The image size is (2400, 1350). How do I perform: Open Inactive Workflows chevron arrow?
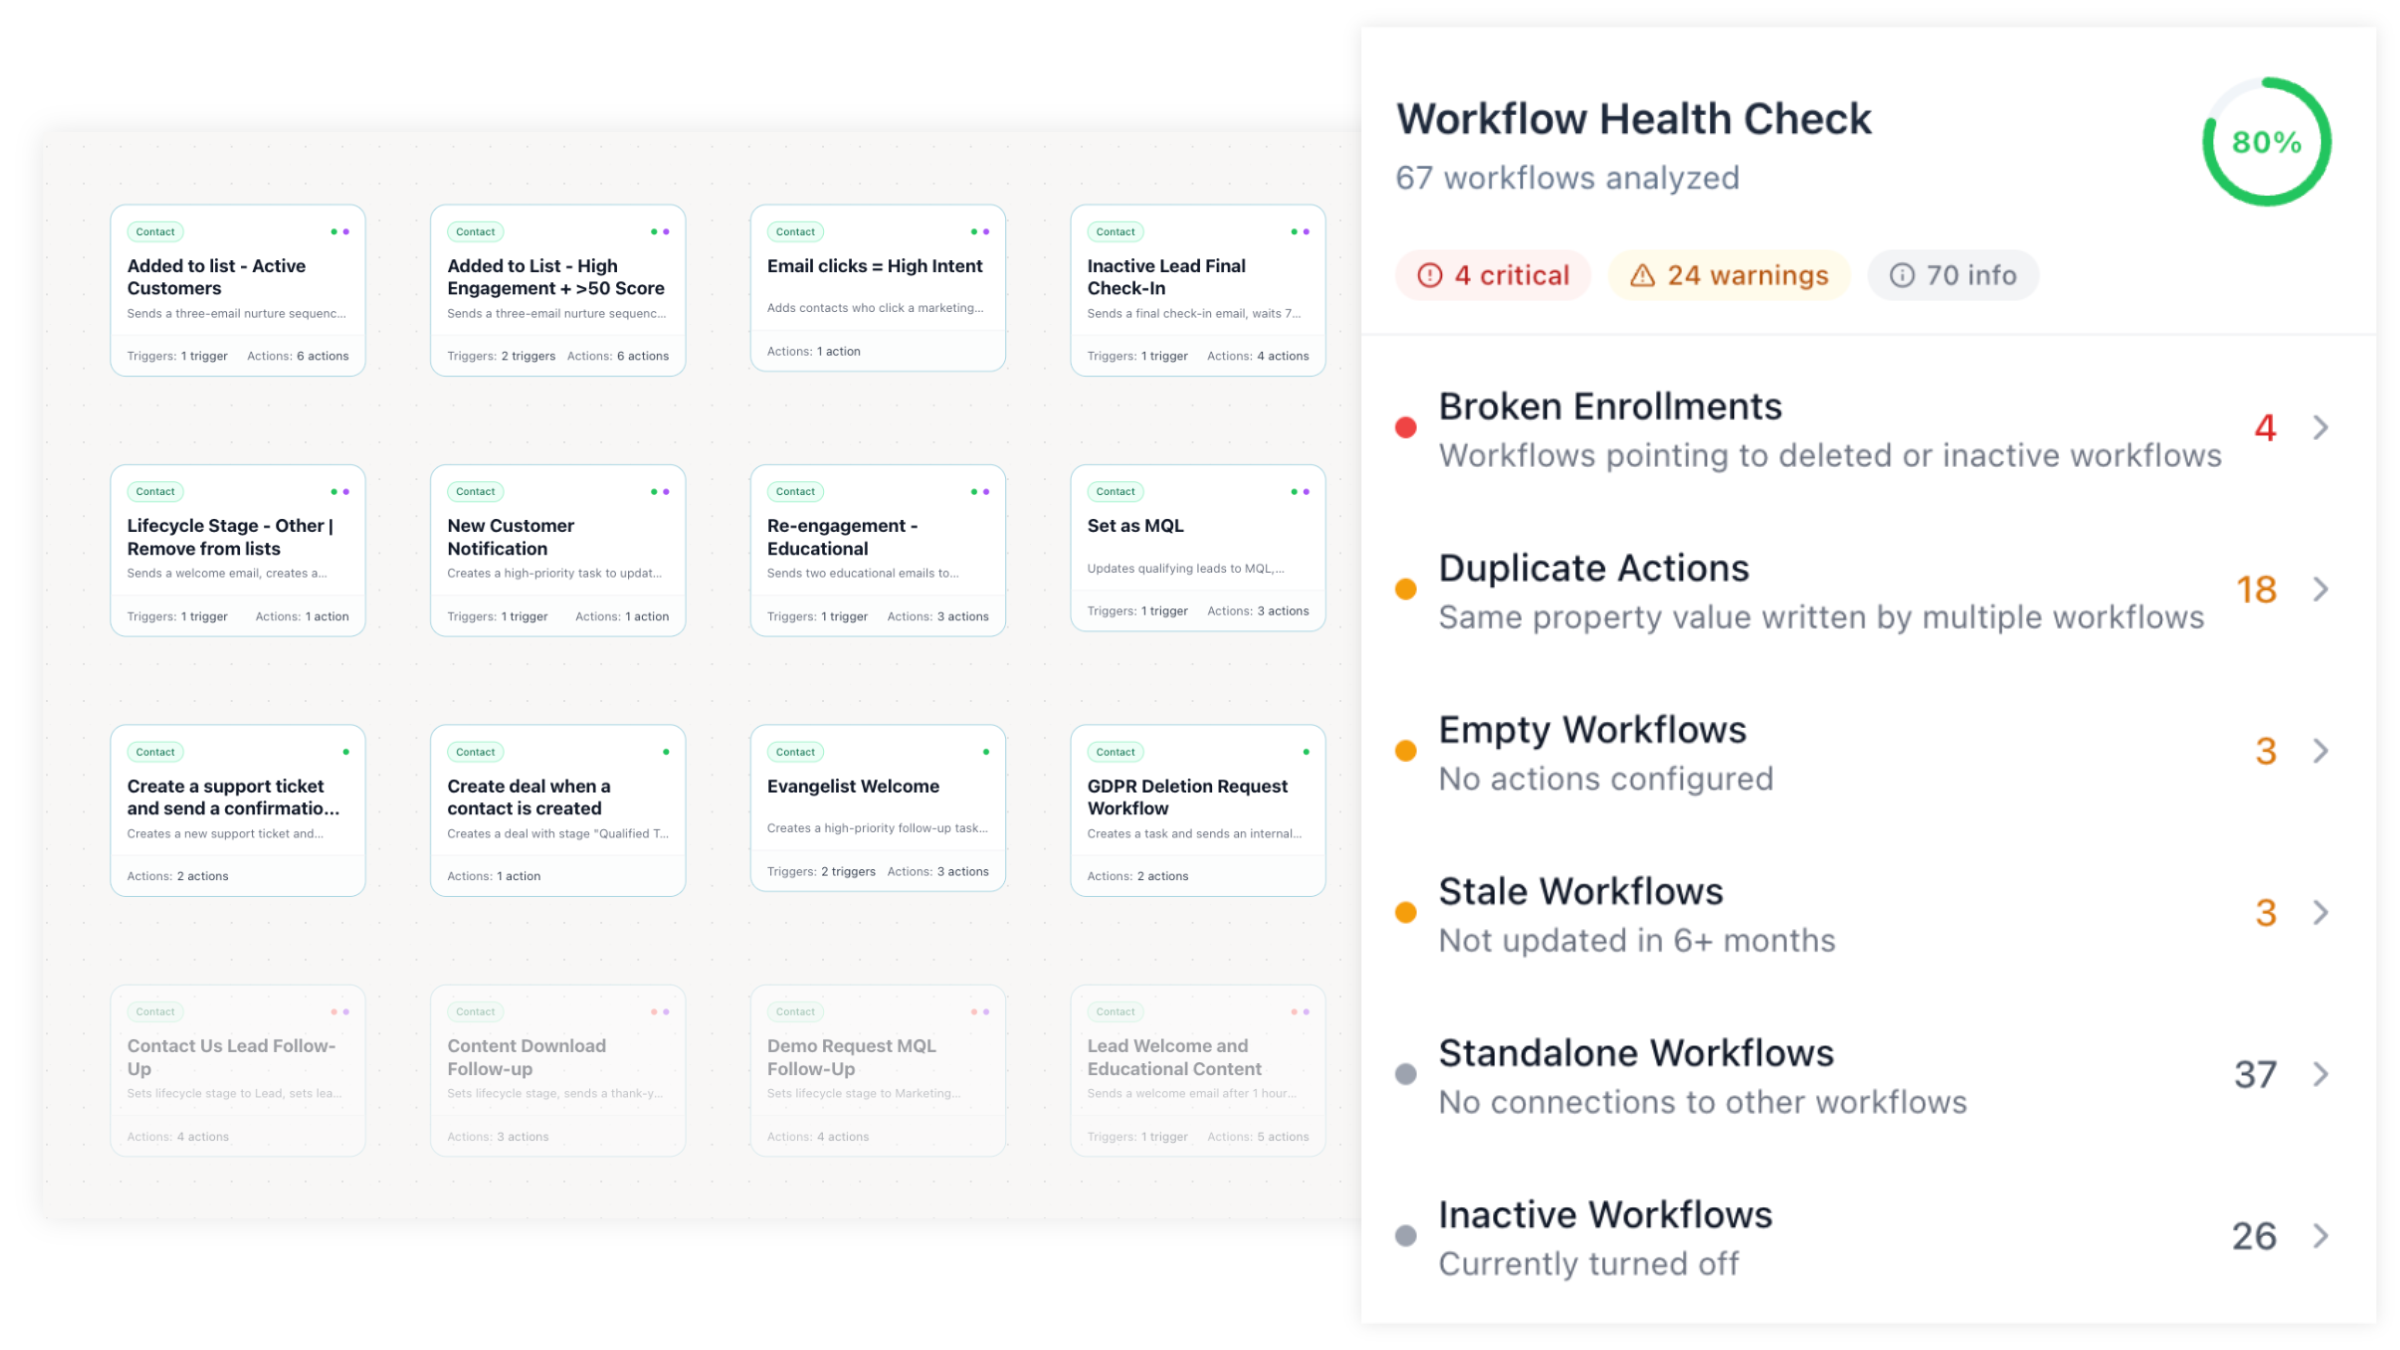2321,1236
